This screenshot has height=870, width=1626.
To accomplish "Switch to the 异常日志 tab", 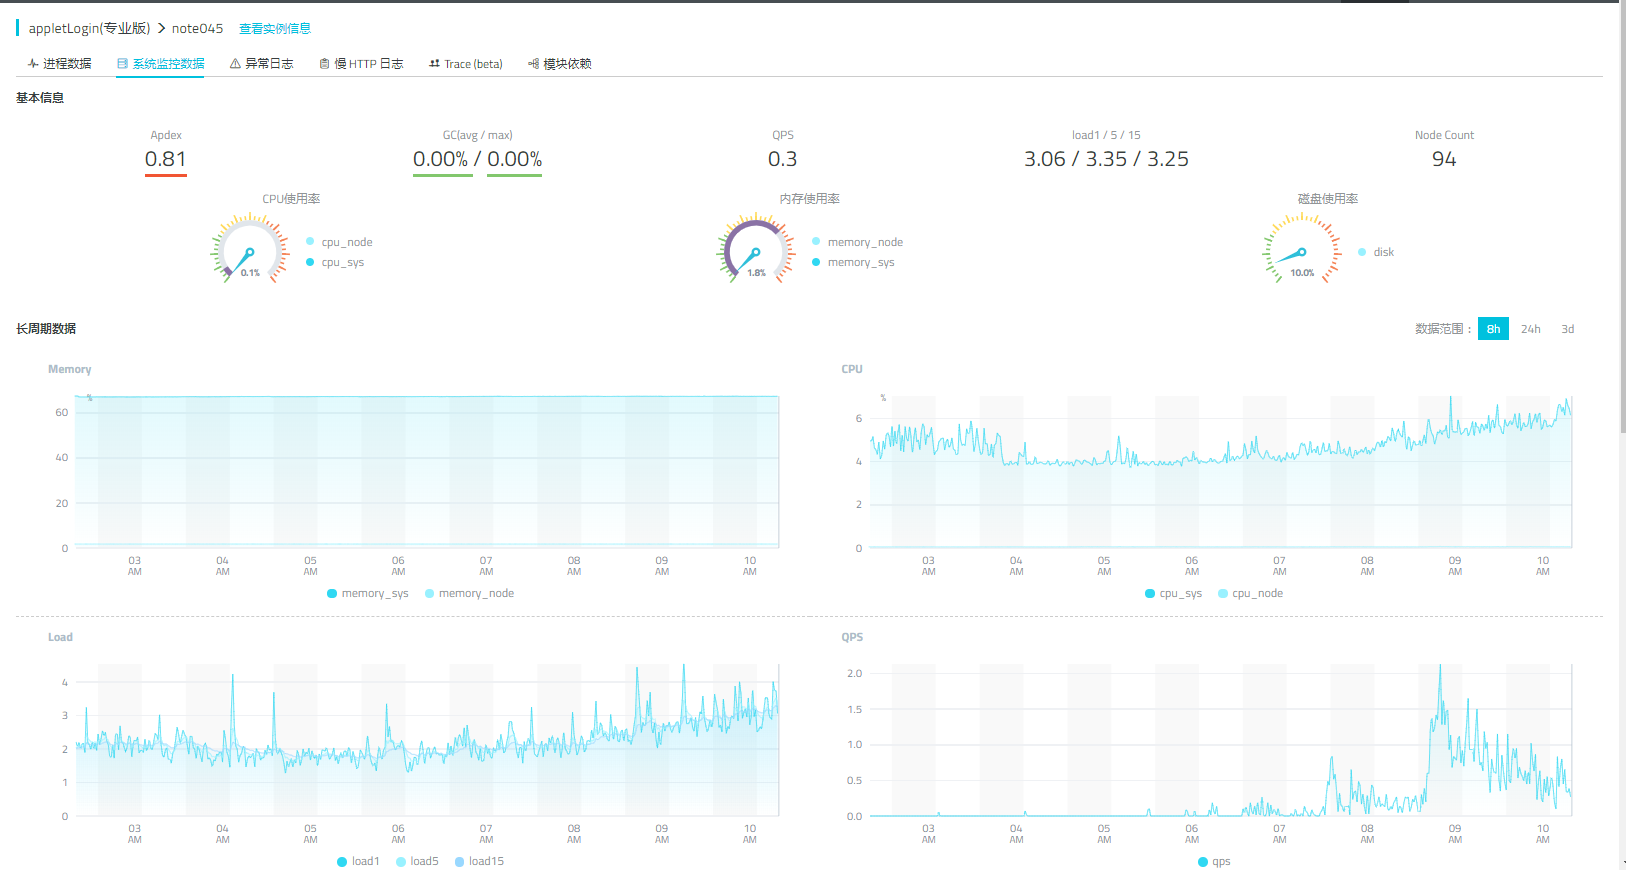I will (x=261, y=64).
